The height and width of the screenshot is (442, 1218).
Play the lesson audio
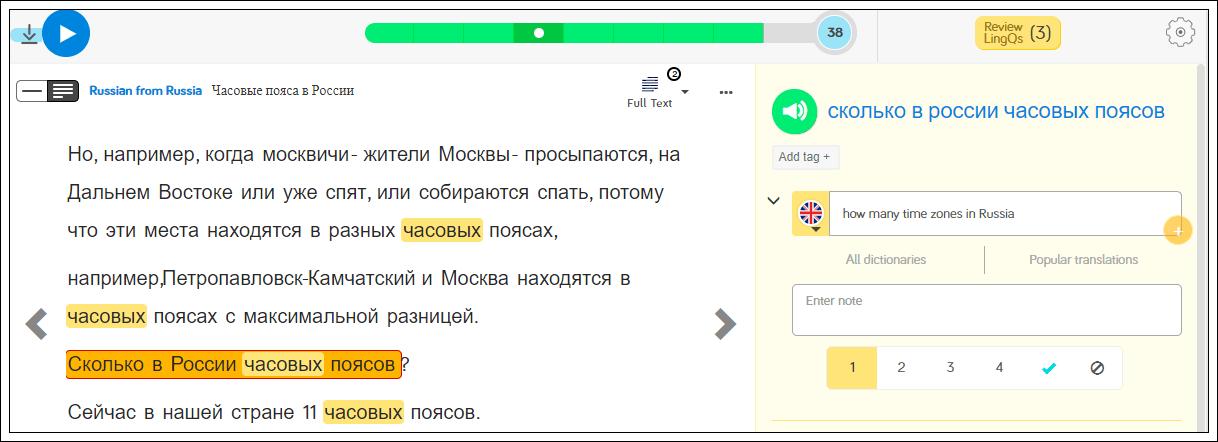66,33
